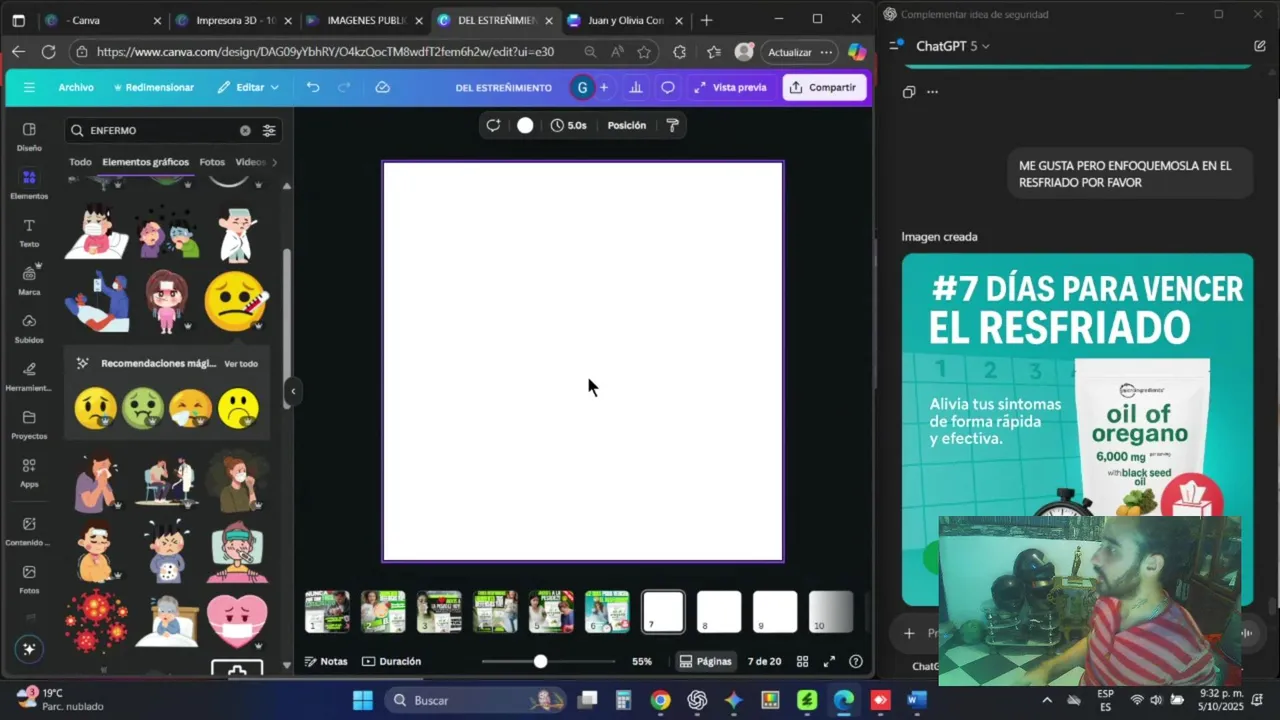Open the Editar dropdown
Viewport: 1280px width, 720px height.
[x=248, y=87]
